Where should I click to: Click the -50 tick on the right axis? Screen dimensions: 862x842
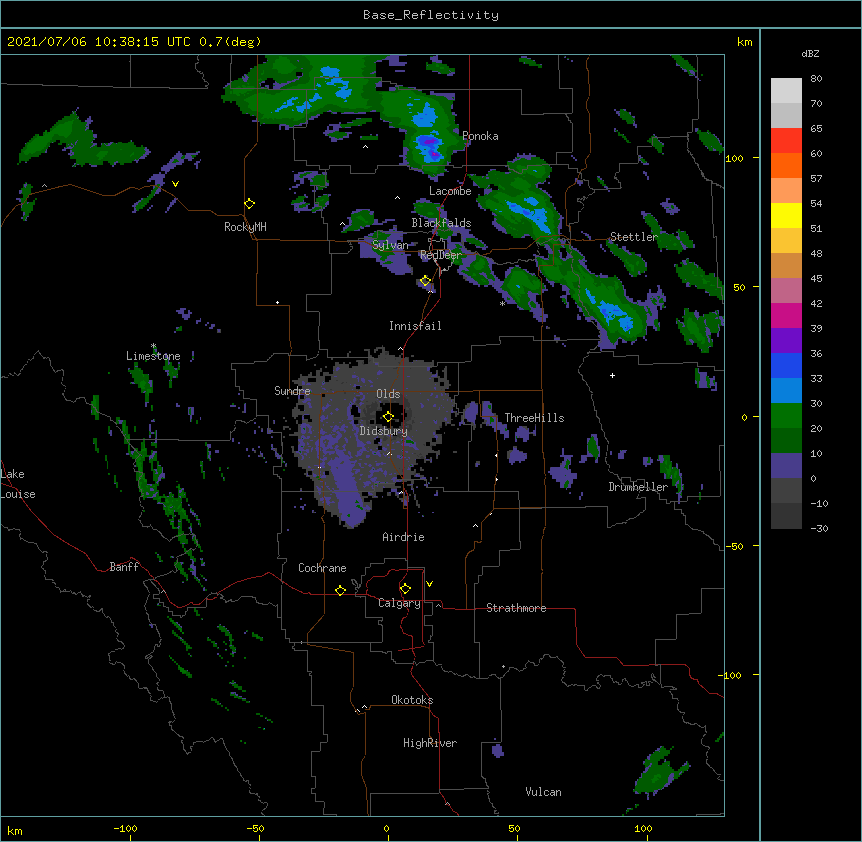[734, 546]
